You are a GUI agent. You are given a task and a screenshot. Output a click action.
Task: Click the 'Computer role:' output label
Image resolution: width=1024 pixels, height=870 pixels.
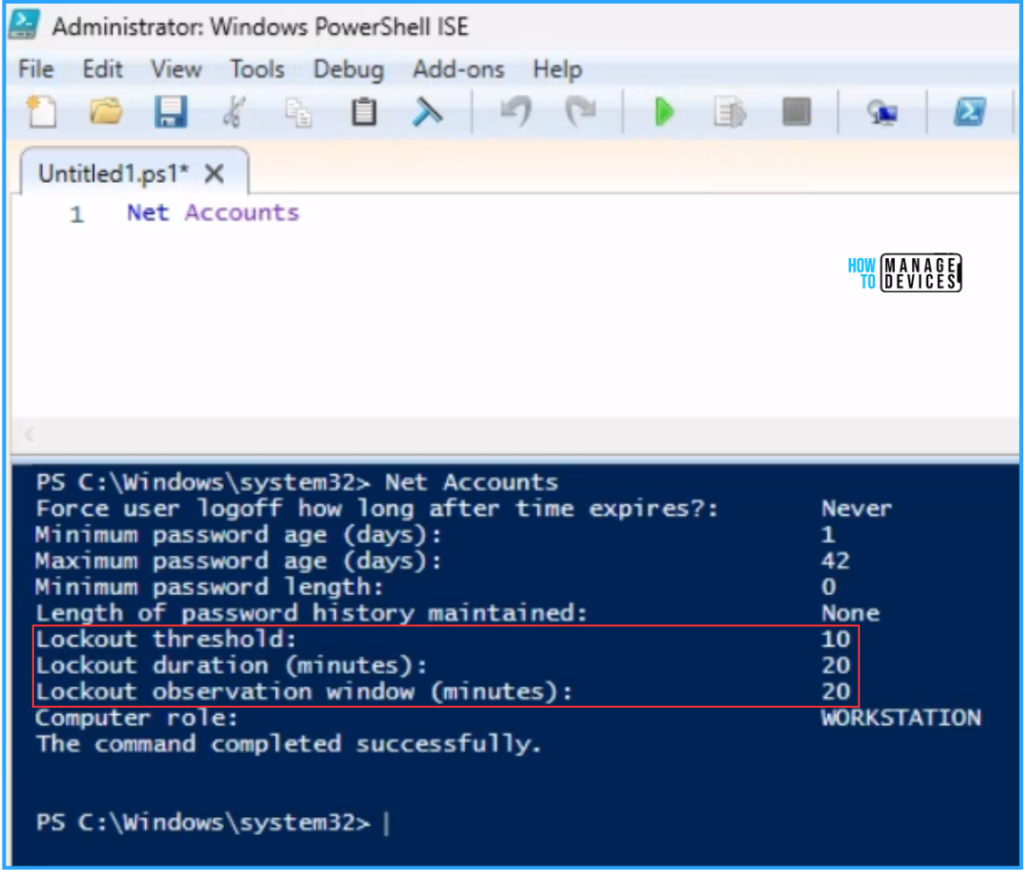(136, 718)
